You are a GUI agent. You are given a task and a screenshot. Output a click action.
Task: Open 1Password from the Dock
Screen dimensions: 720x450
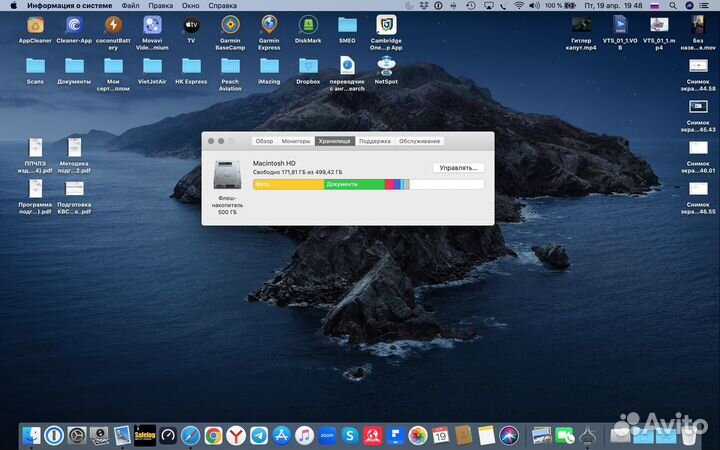tap(54, 435)
